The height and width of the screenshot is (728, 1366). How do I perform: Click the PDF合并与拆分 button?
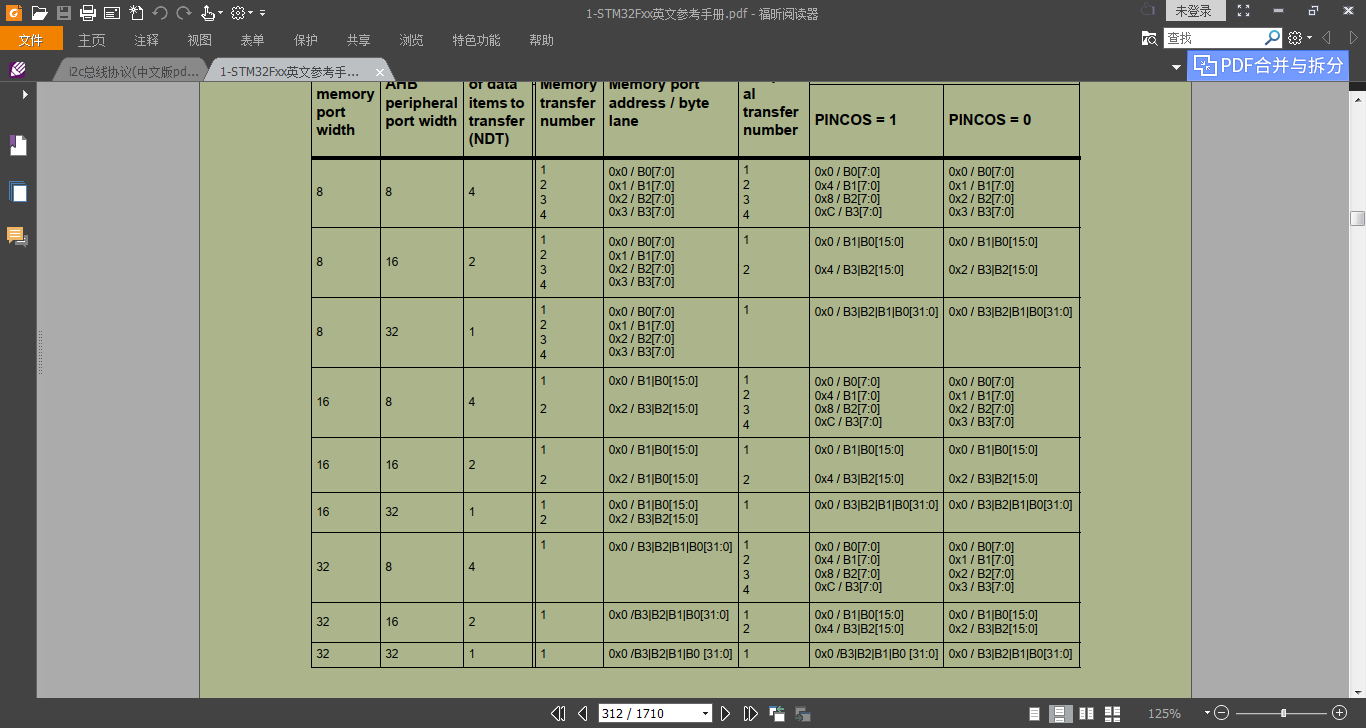1268,66
